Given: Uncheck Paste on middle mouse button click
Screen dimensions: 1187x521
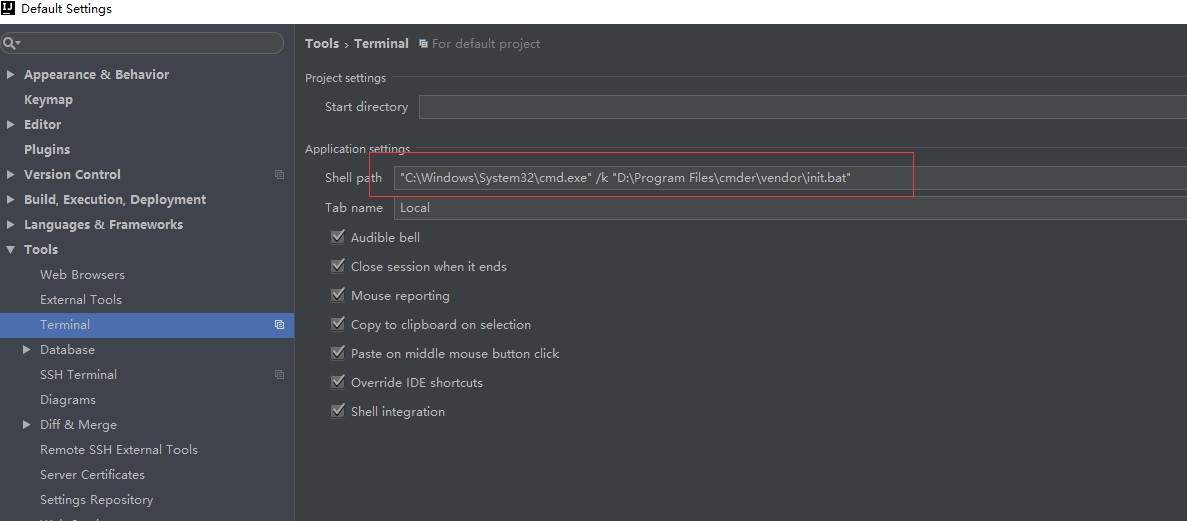Looking at the screenshot, I should (x=338, y=353).
